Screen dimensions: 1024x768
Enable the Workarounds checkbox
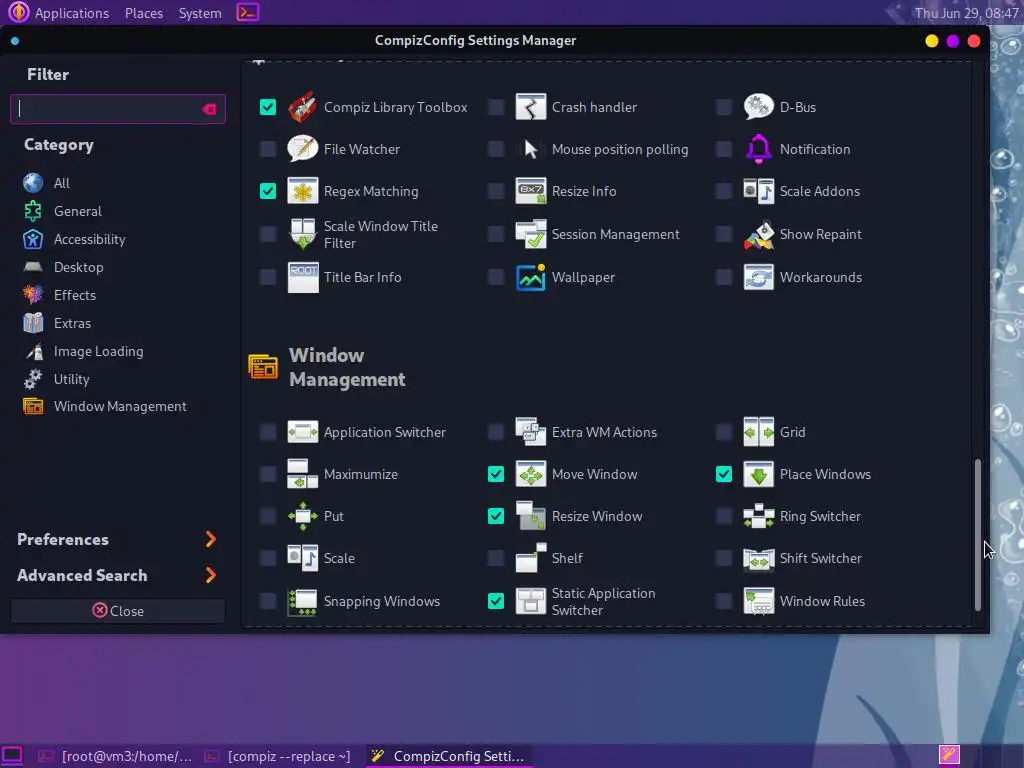(x=724, y=277)
